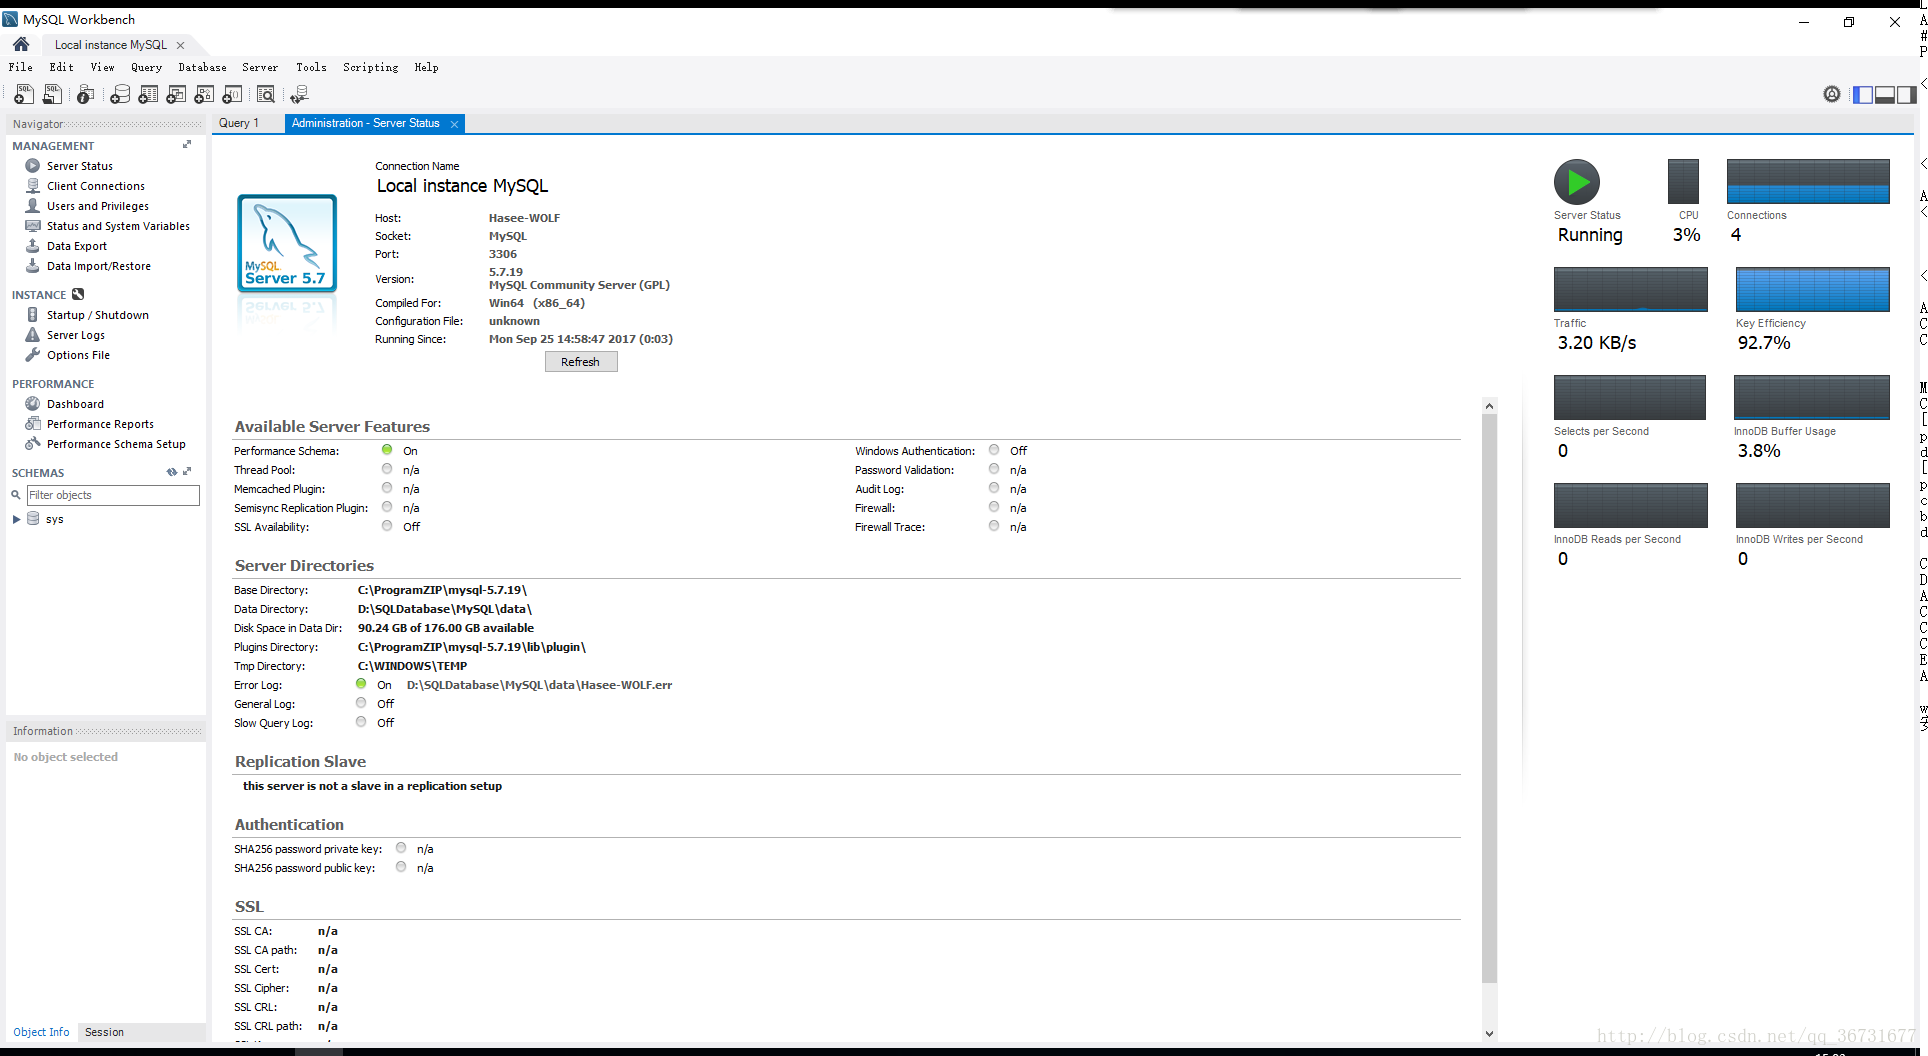Switch Management view with its corner icon
This screenshot has height=1056, width=1928.
tap(187, 145)
